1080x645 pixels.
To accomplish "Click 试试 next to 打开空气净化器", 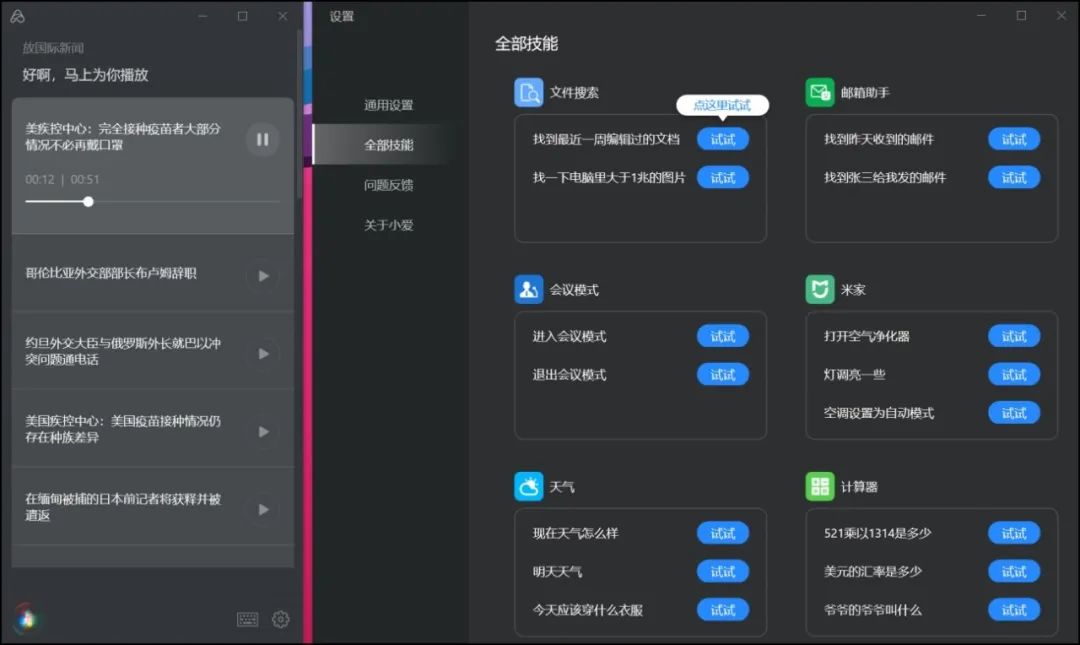I will click(x=1014, y=336).
